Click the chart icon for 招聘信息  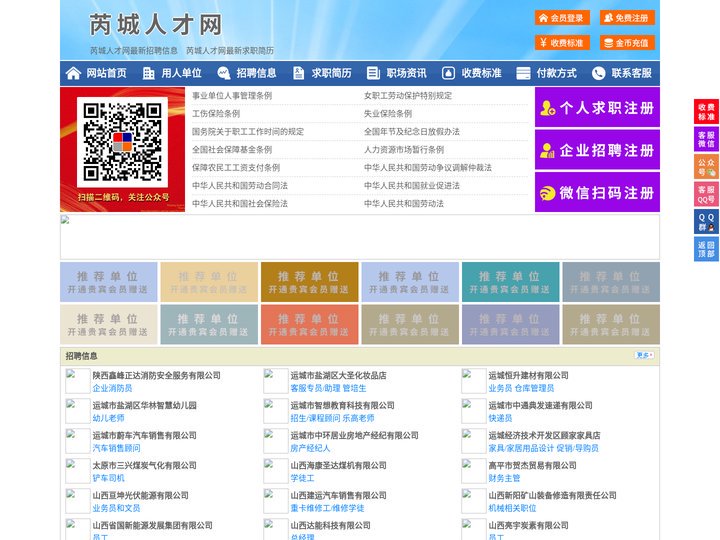click(x=224, y=73)
